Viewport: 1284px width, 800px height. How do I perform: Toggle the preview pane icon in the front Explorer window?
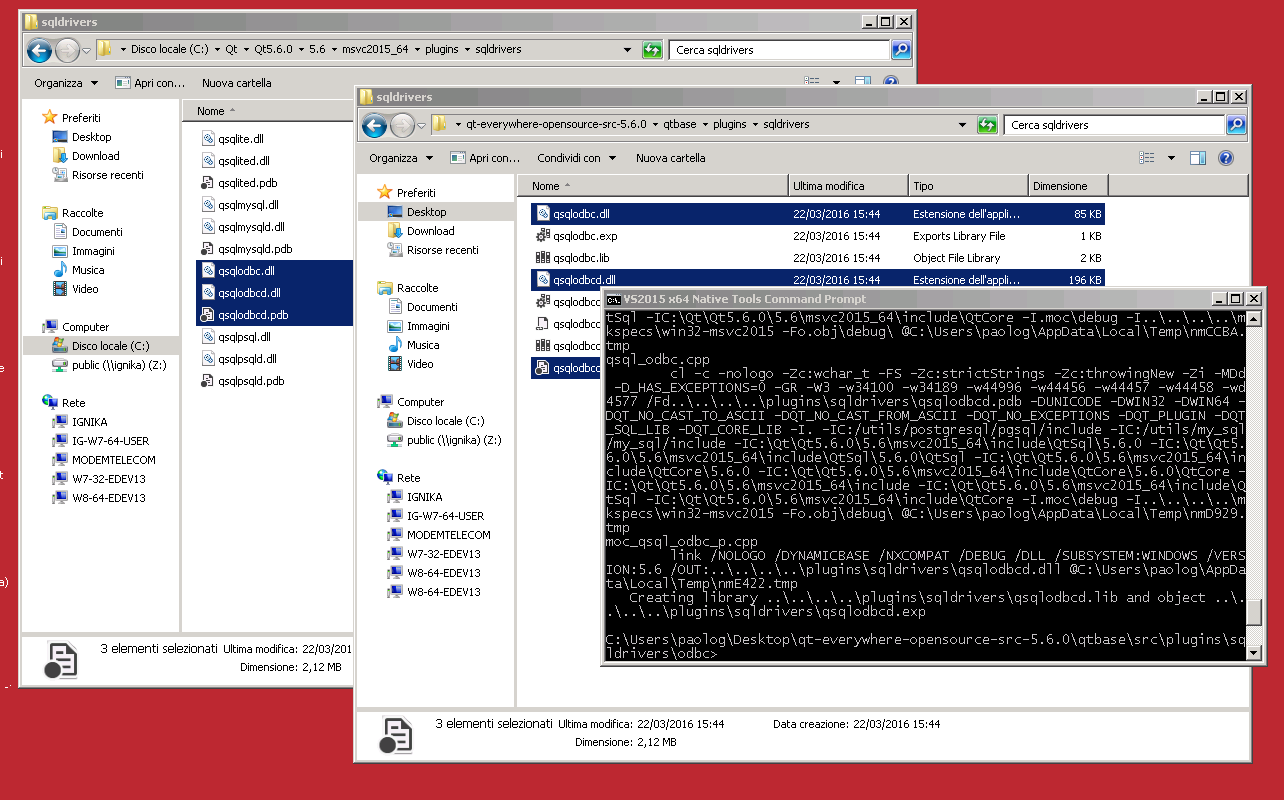pyautogui.click(x=1197, y=158)
